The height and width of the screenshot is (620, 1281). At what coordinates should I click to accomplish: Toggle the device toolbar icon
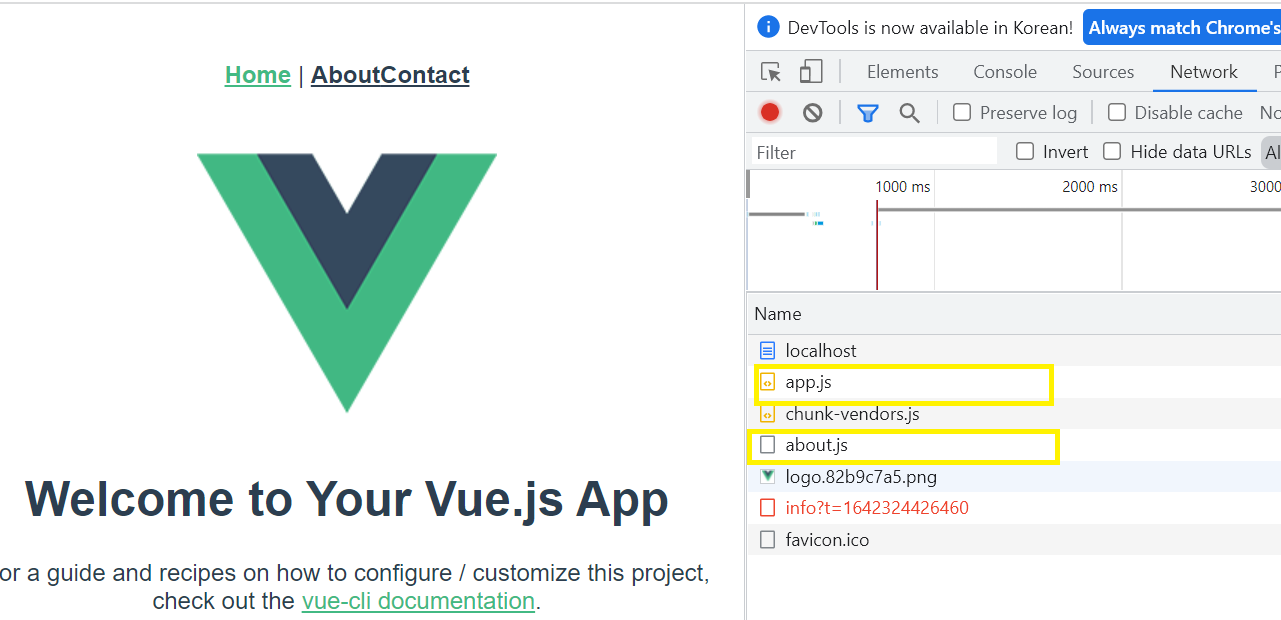coord(811,72)
